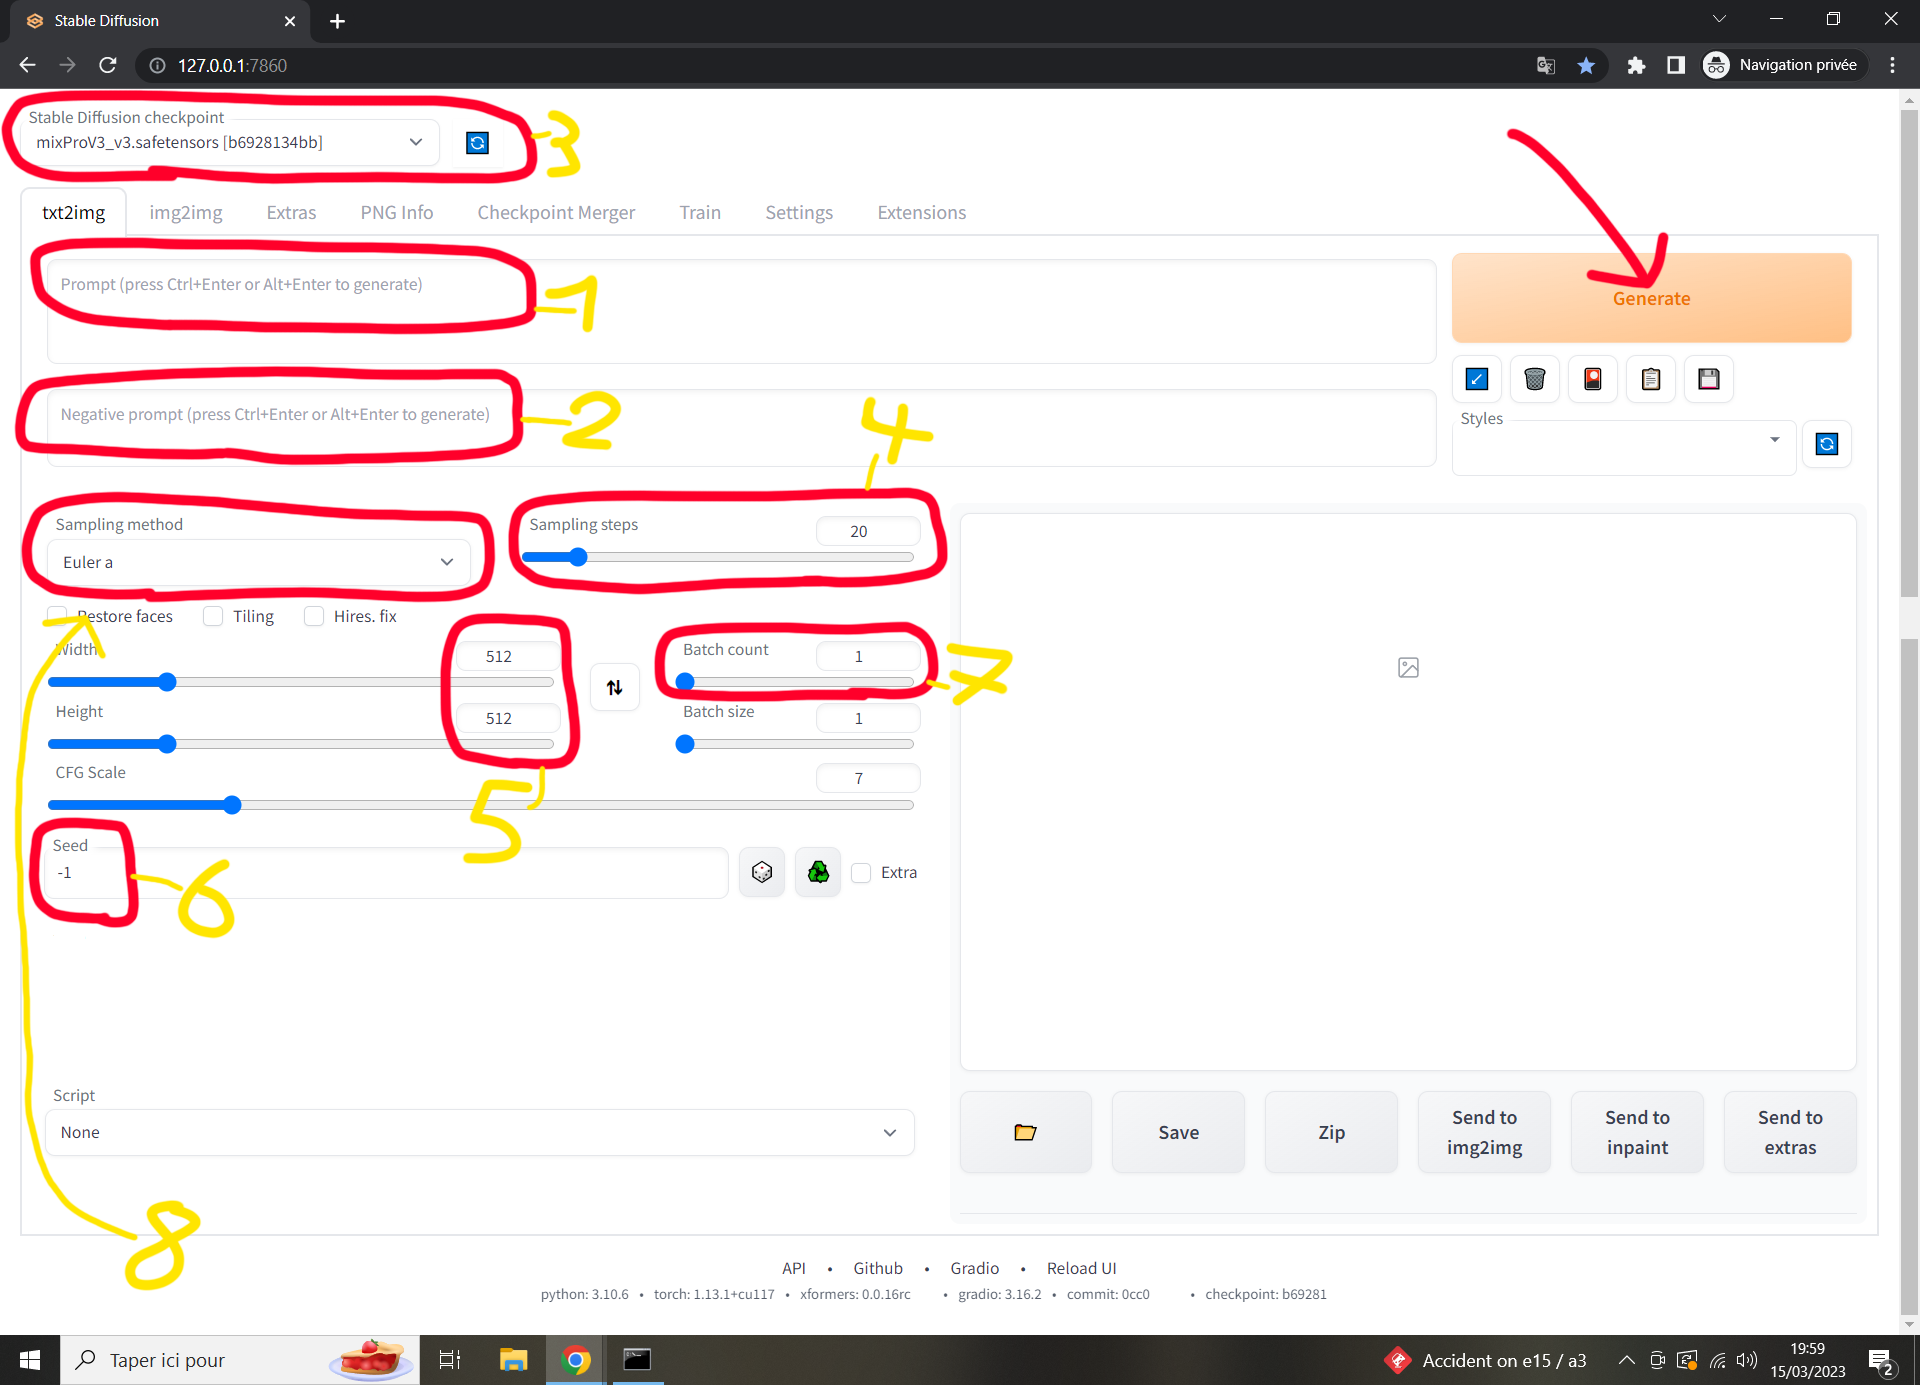Open the Extensions tab
This screenshot has width=1920, height=1385.
click(x=921, y=212)
